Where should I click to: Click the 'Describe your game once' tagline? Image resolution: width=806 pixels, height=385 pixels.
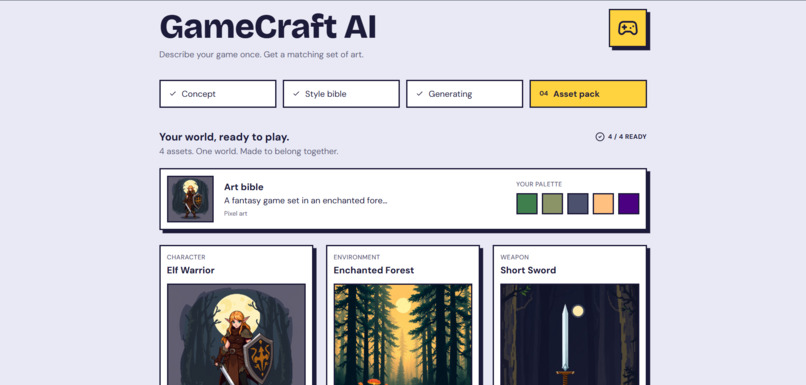(x=261, y=54)
